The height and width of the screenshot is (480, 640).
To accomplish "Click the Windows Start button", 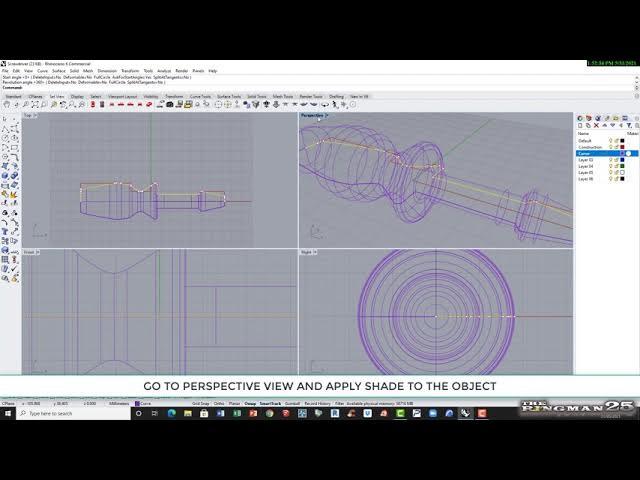I will click(x=7, y=413).
